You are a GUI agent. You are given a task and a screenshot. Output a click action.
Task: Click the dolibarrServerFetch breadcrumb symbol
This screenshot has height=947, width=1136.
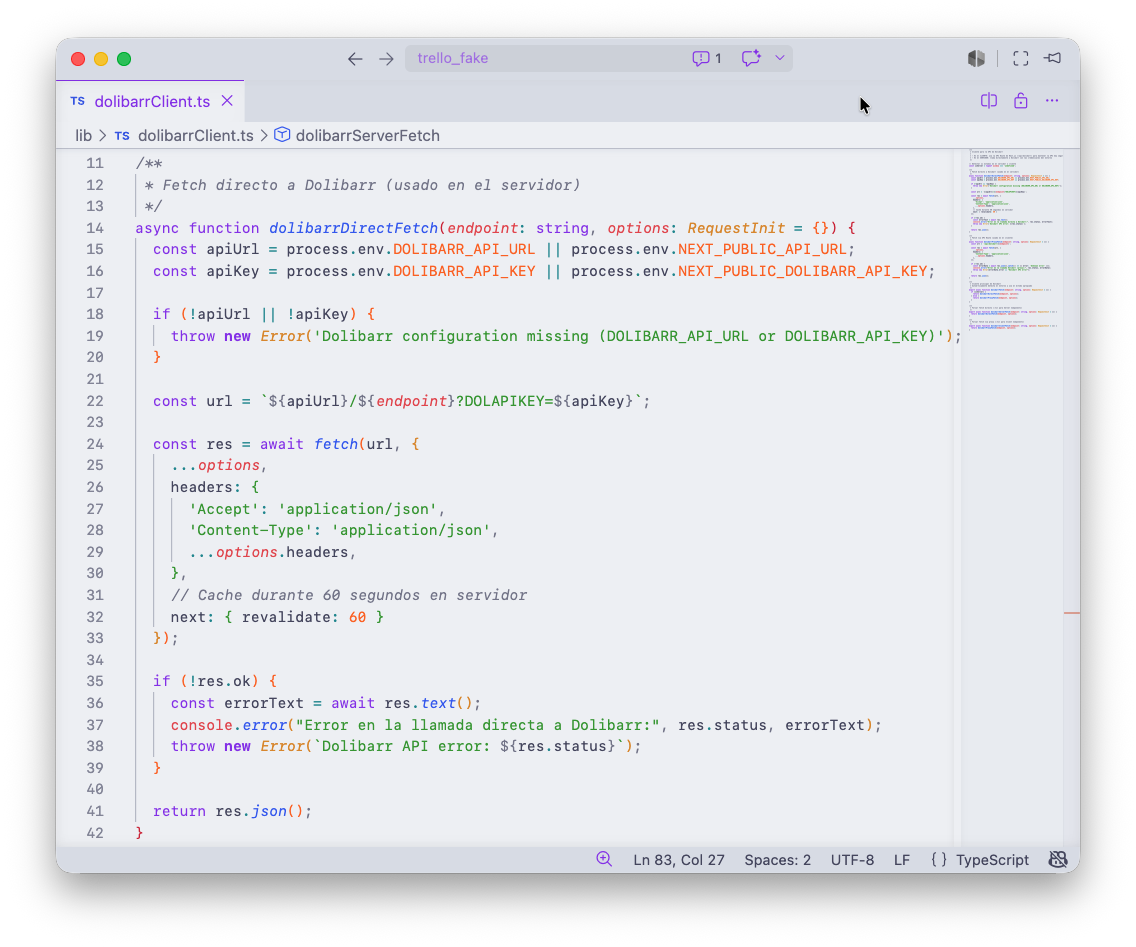pyautogui.click(x=367, y=135)
